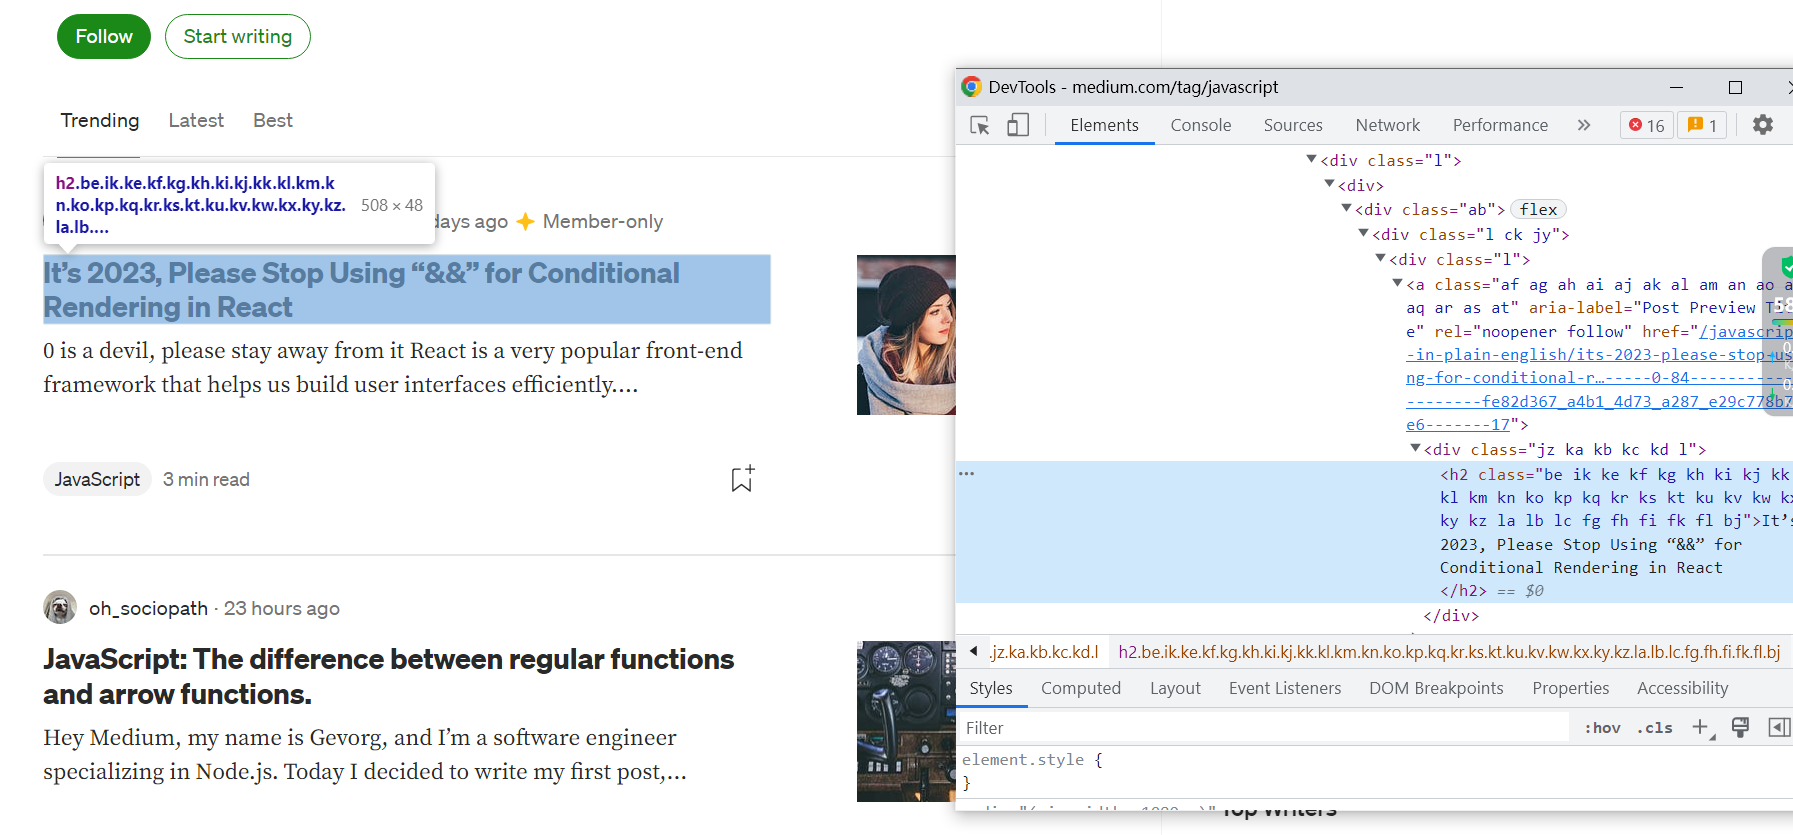Click the yellow warnings count badge

coord(1702,125)
